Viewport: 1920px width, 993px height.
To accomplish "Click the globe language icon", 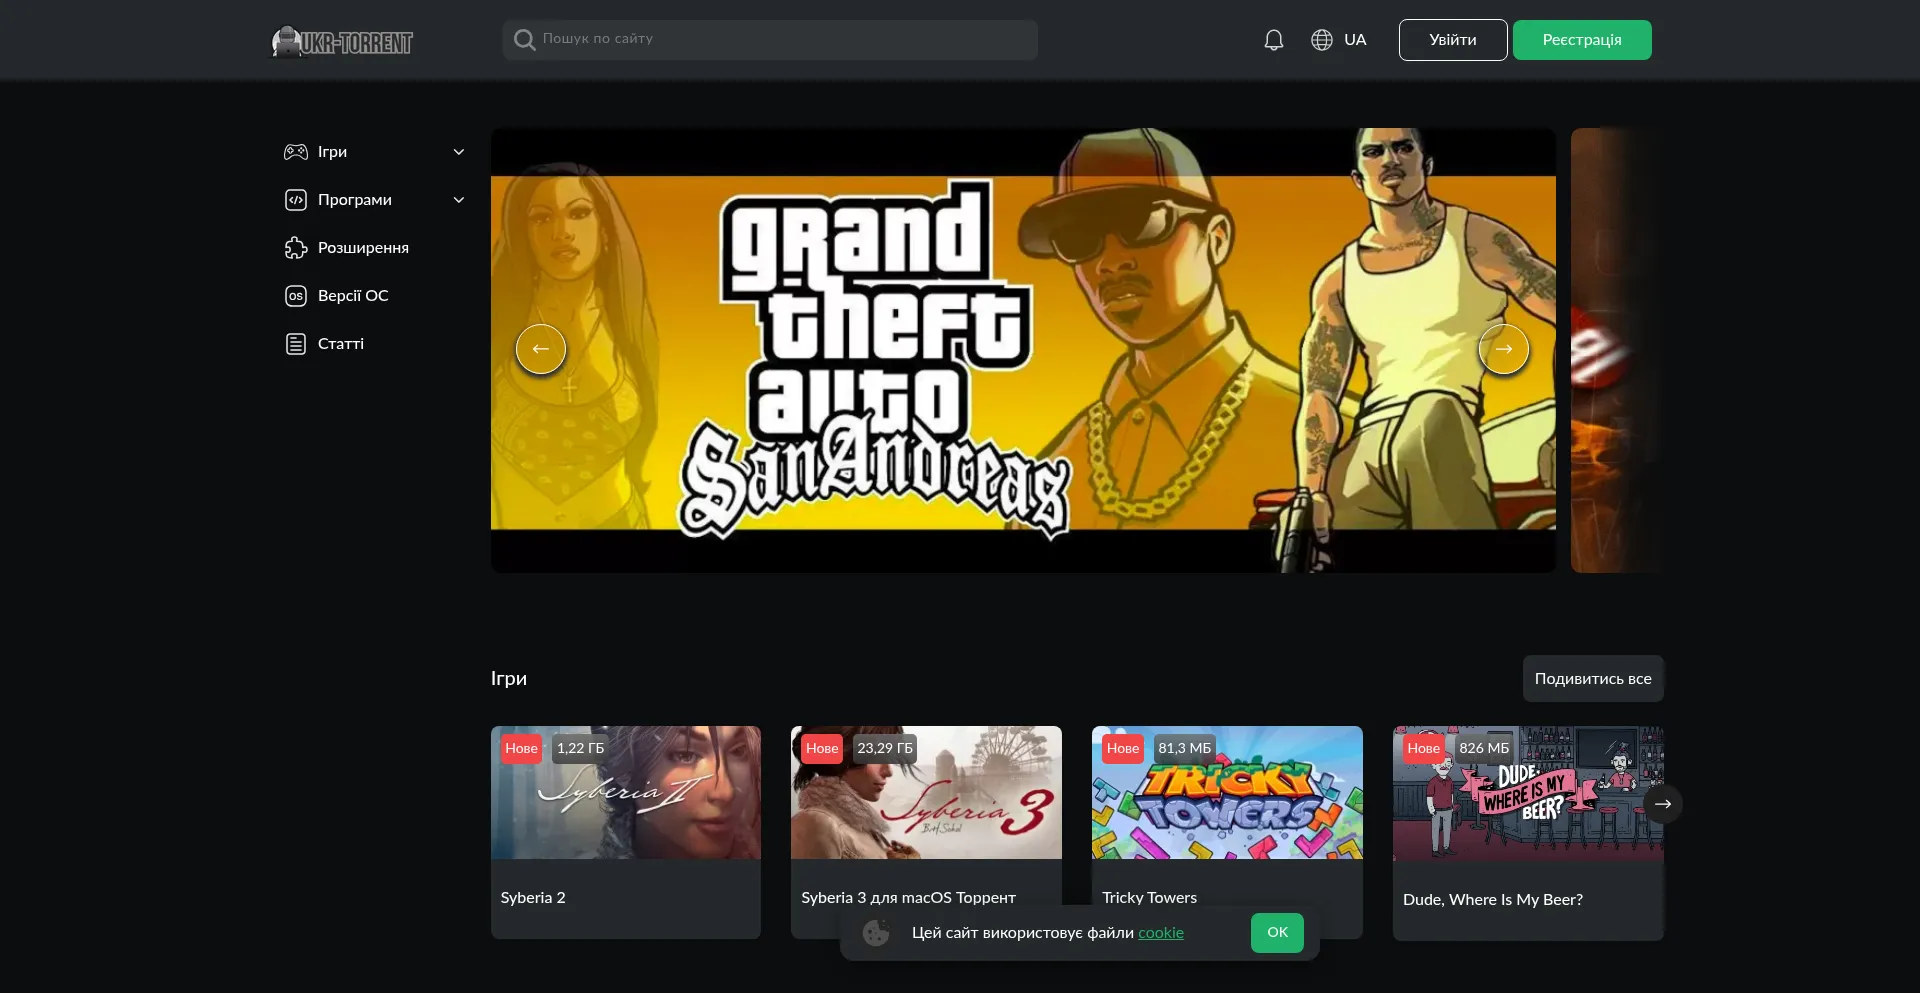I will tap(1322, 40).
